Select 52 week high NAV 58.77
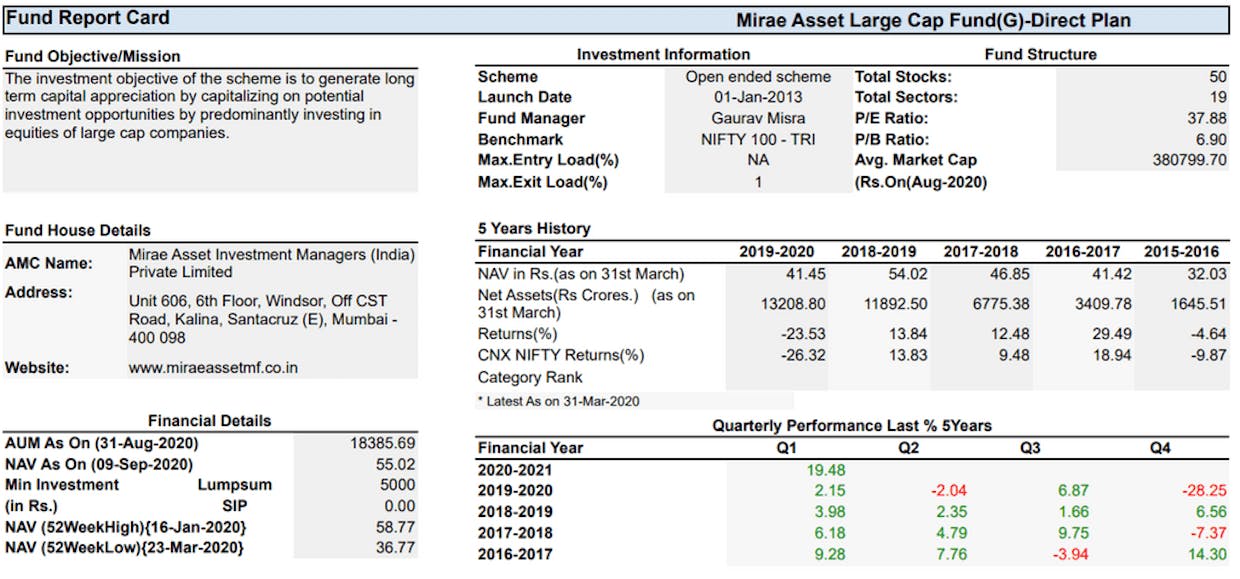This screenshot has width=1240, height=579. coord(394,527)
